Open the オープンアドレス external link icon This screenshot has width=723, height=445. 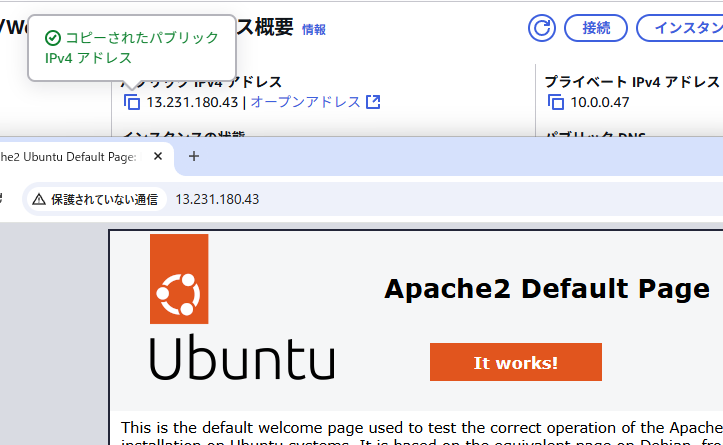[373, 102]
